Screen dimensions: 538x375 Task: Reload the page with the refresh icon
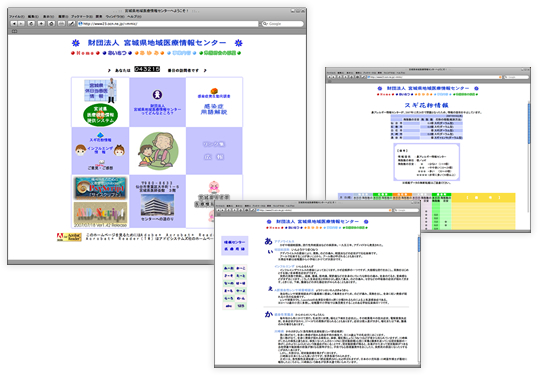click(x=31, y=24)
